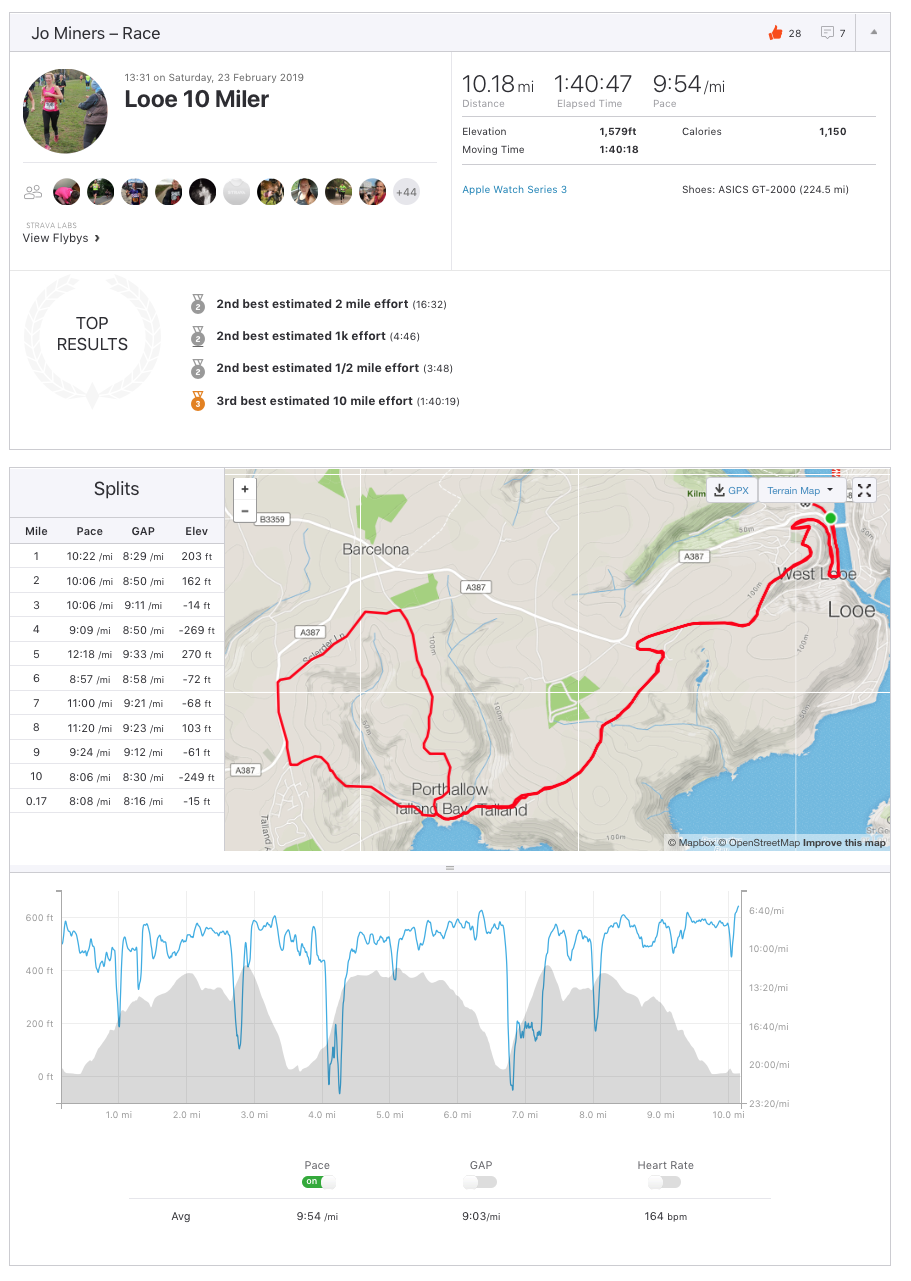Select the mile 5 split row
911x1281 pixels.
click(117, 654)
